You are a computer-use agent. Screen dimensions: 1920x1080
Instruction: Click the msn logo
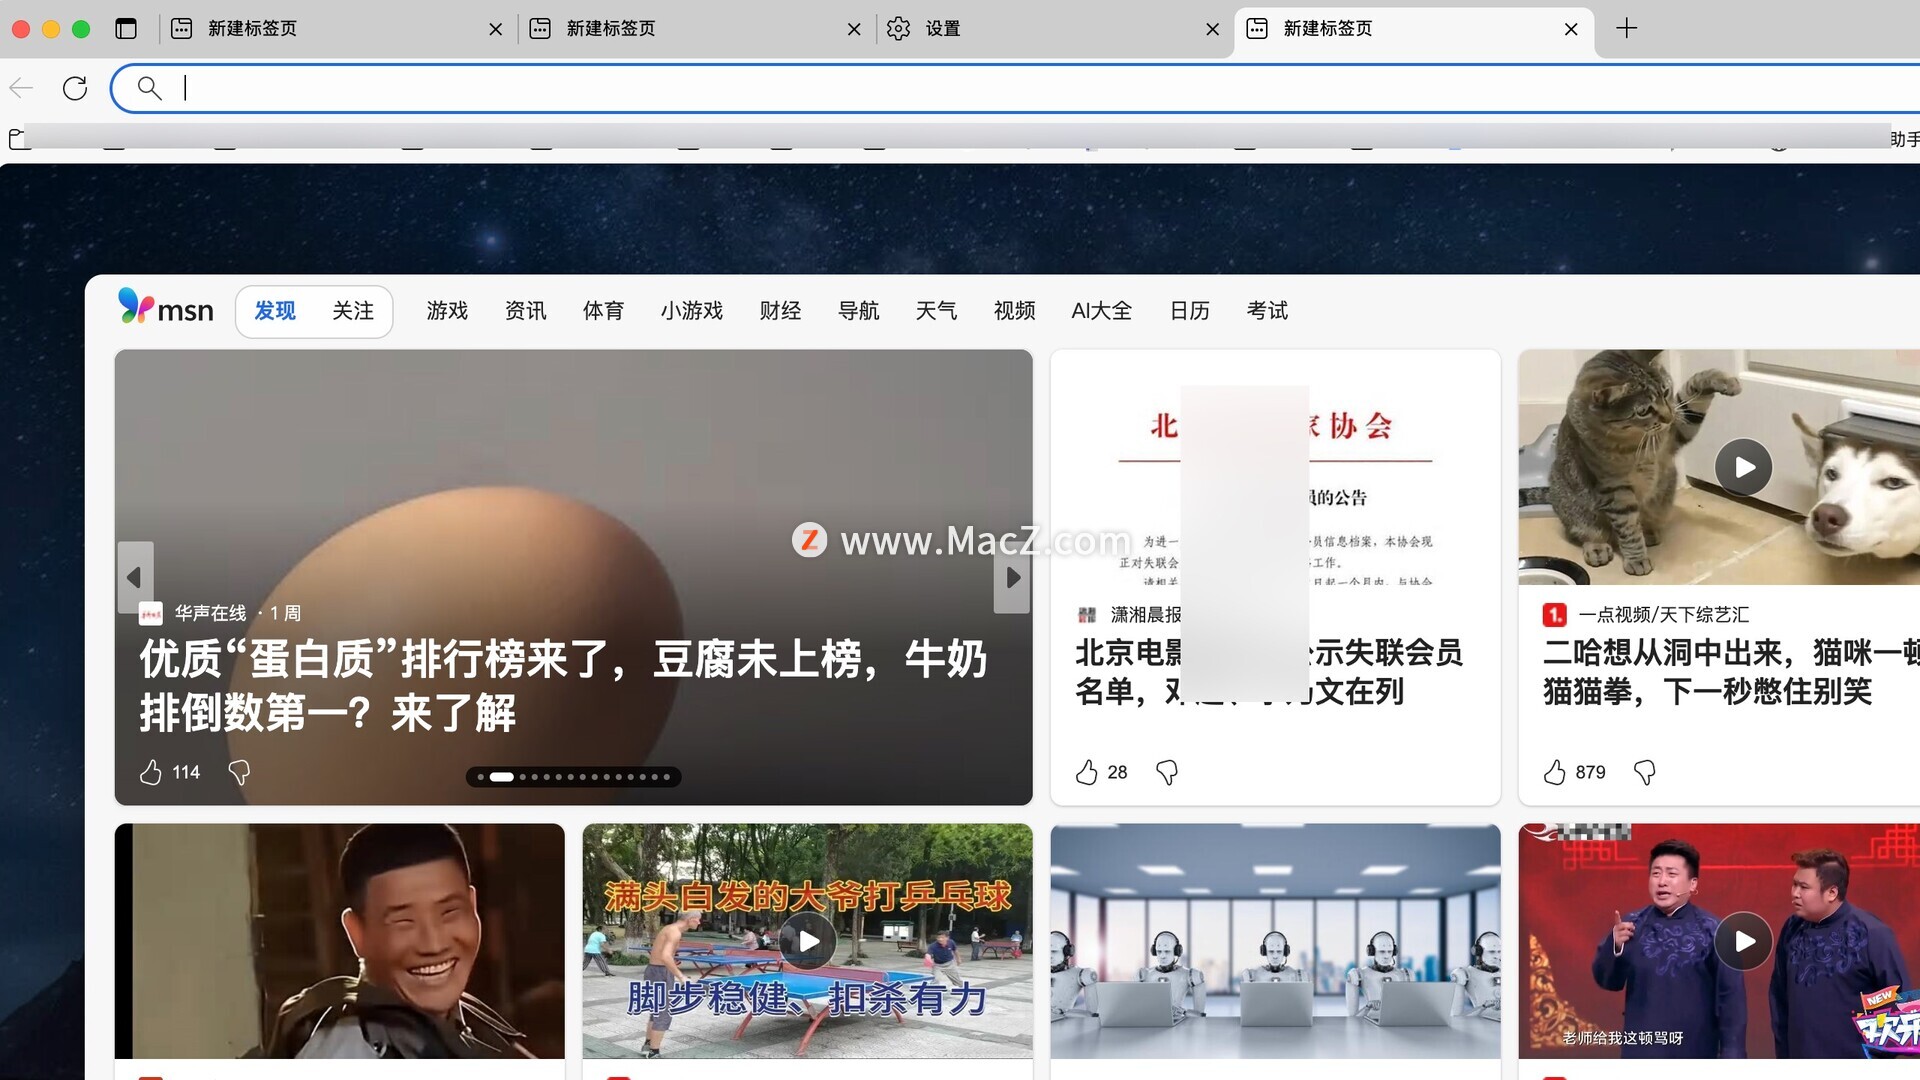[166, 308]
